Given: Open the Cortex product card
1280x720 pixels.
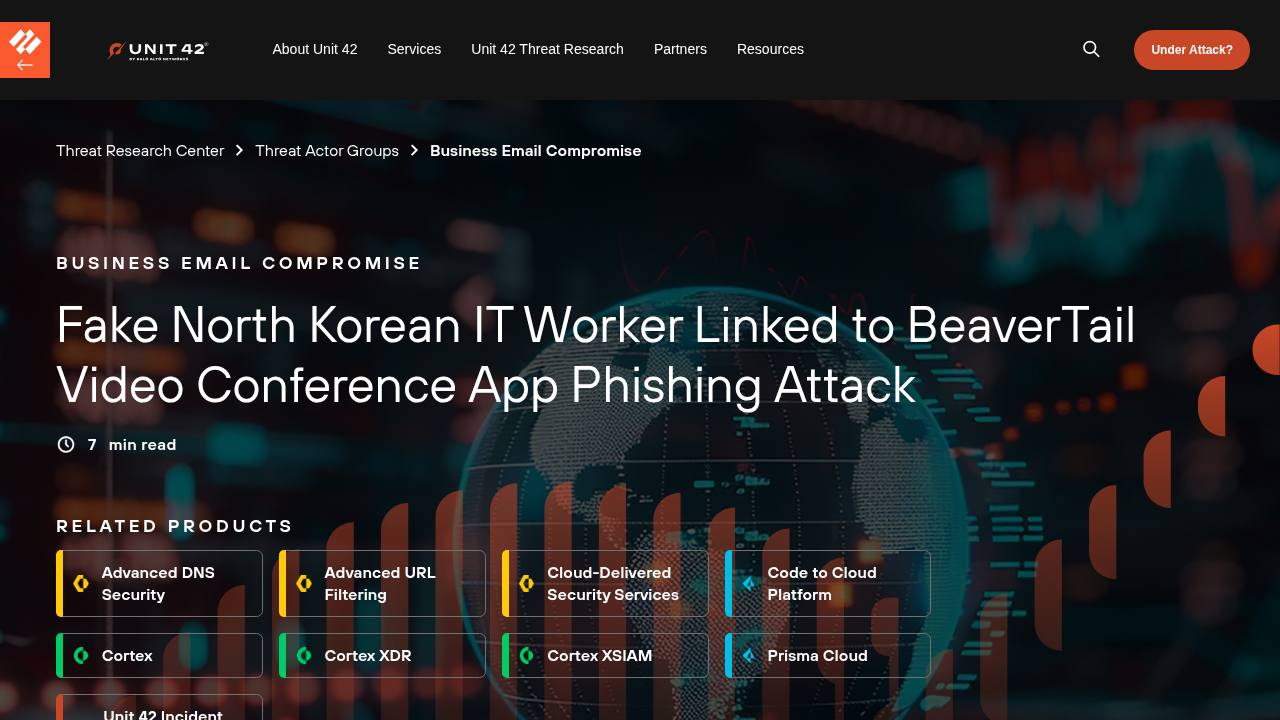Looking at the screenshot, I should pos(159,656).
